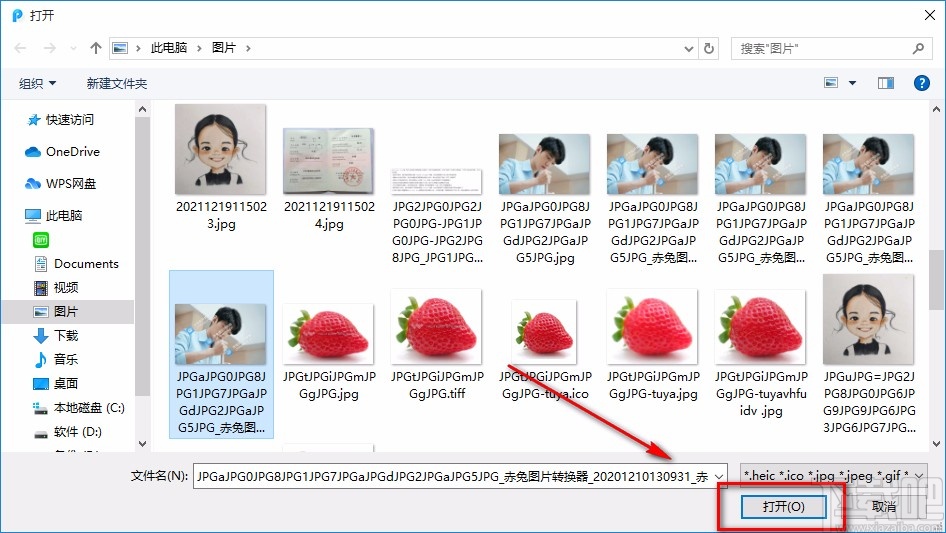Screen dimensions: 946x533
Task: Click the search magnifier icon
Action: [x=918, y=48]
